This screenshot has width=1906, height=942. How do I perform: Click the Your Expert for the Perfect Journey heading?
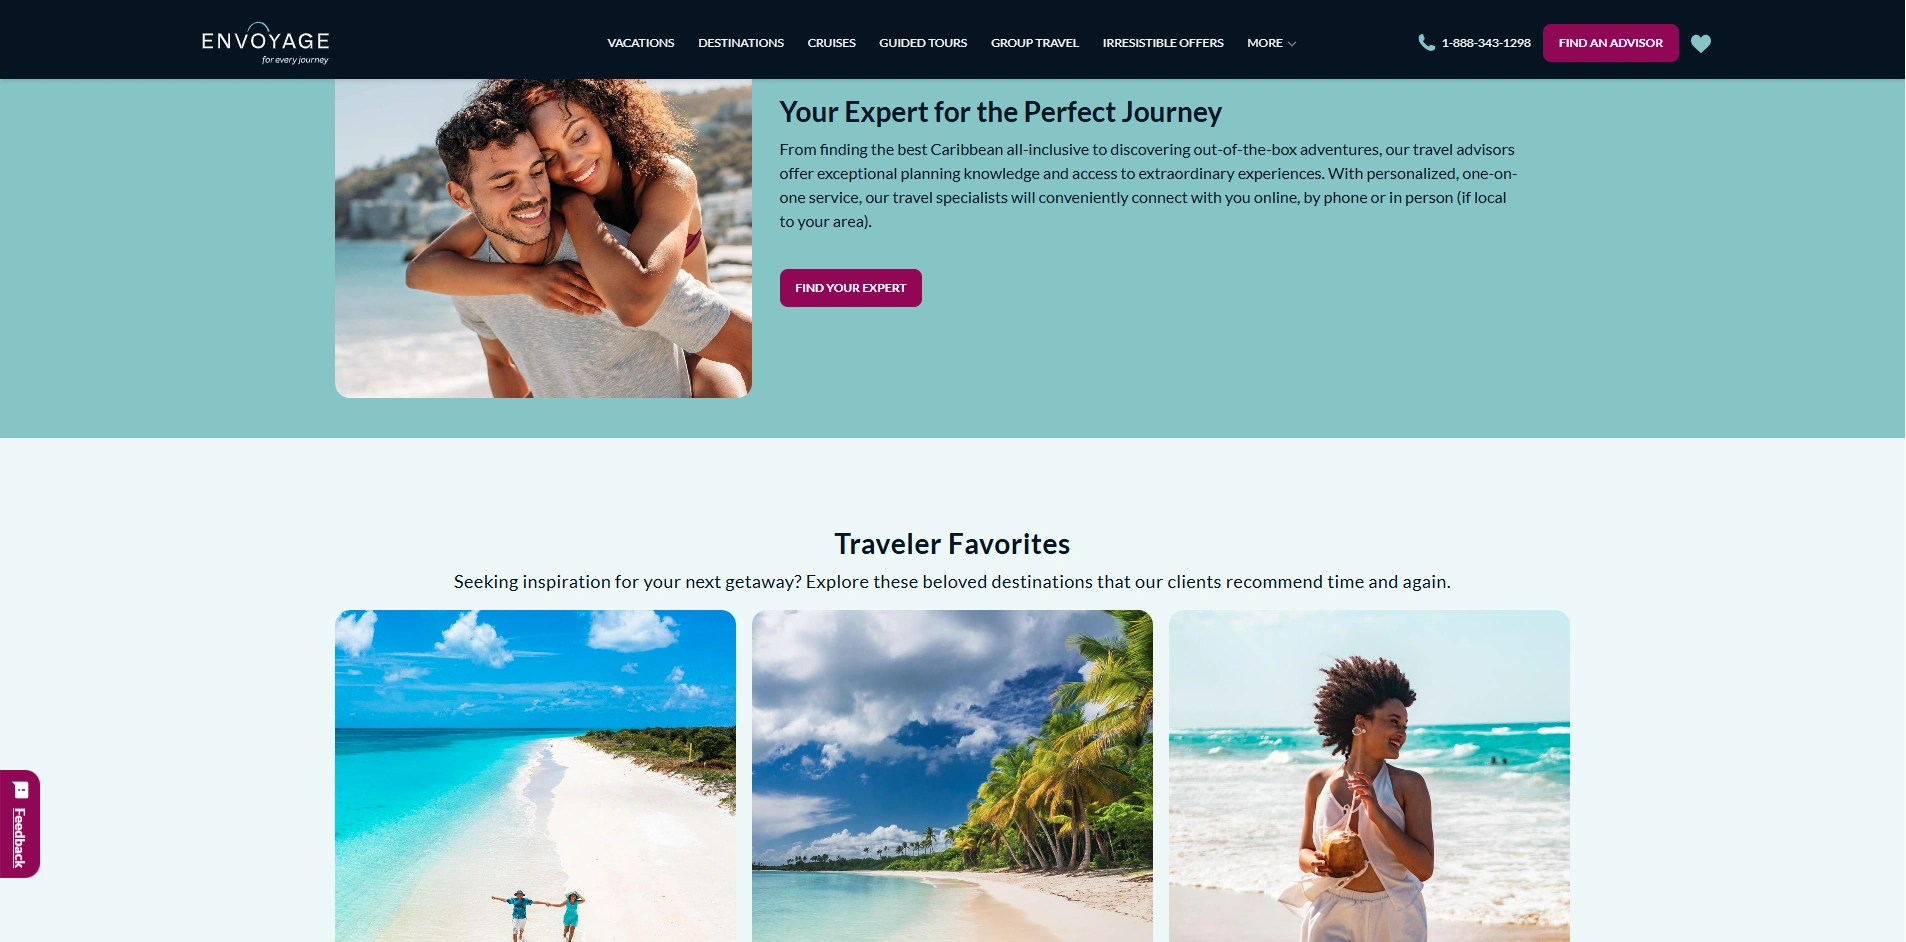click(x=1001, y=112)
